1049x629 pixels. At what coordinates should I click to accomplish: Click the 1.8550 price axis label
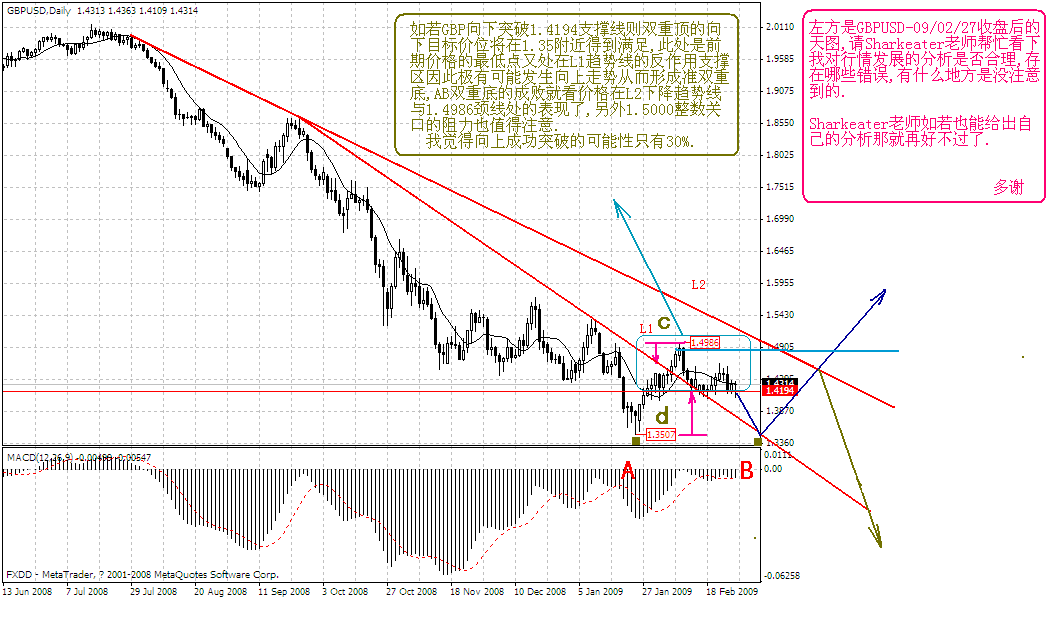pyautogui.click(x=779, y=123)
